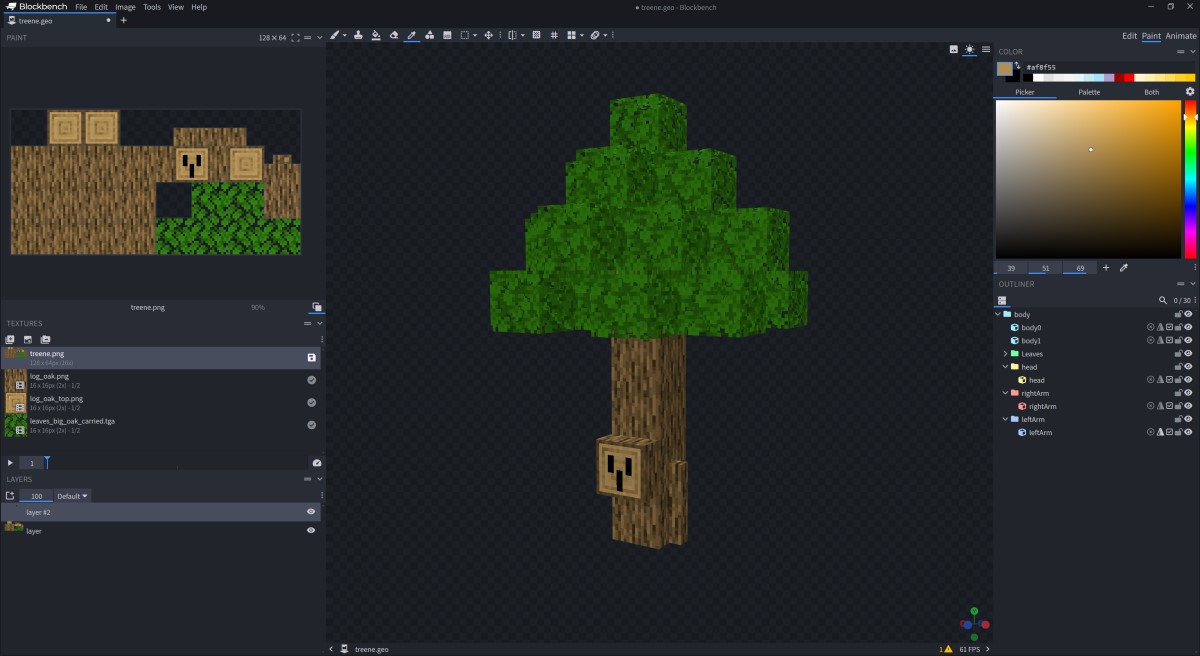Collapse the rightArm group
Screen dimensions: 1200x656
tap(1005, 393)
